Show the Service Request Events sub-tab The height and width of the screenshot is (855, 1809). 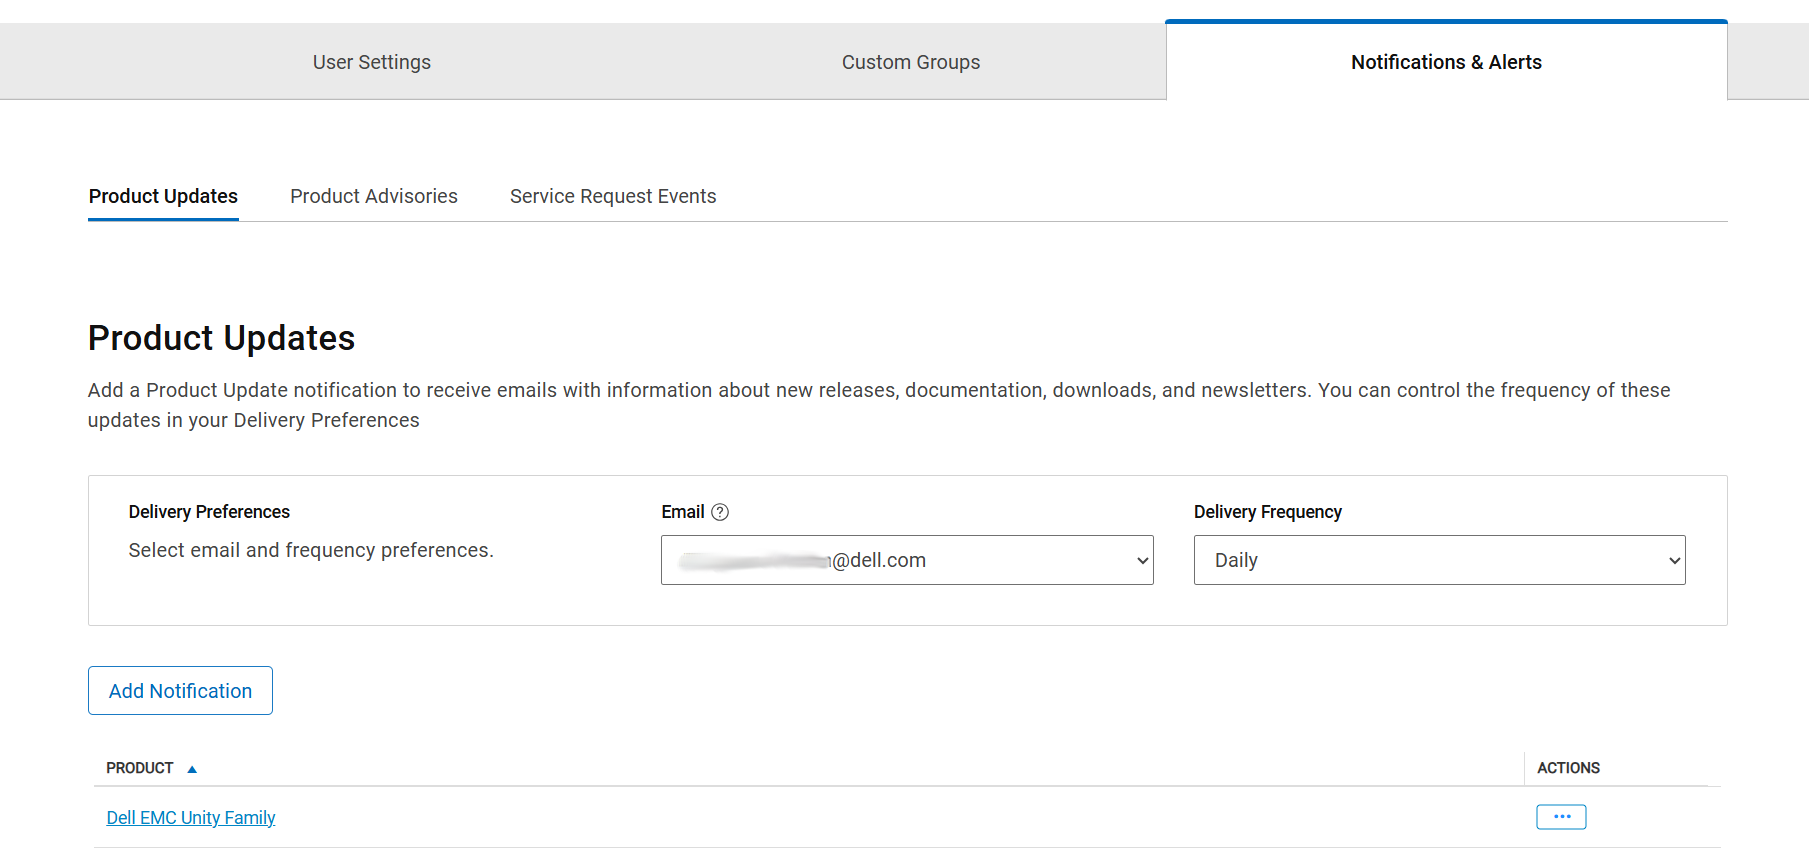(612, 196)
